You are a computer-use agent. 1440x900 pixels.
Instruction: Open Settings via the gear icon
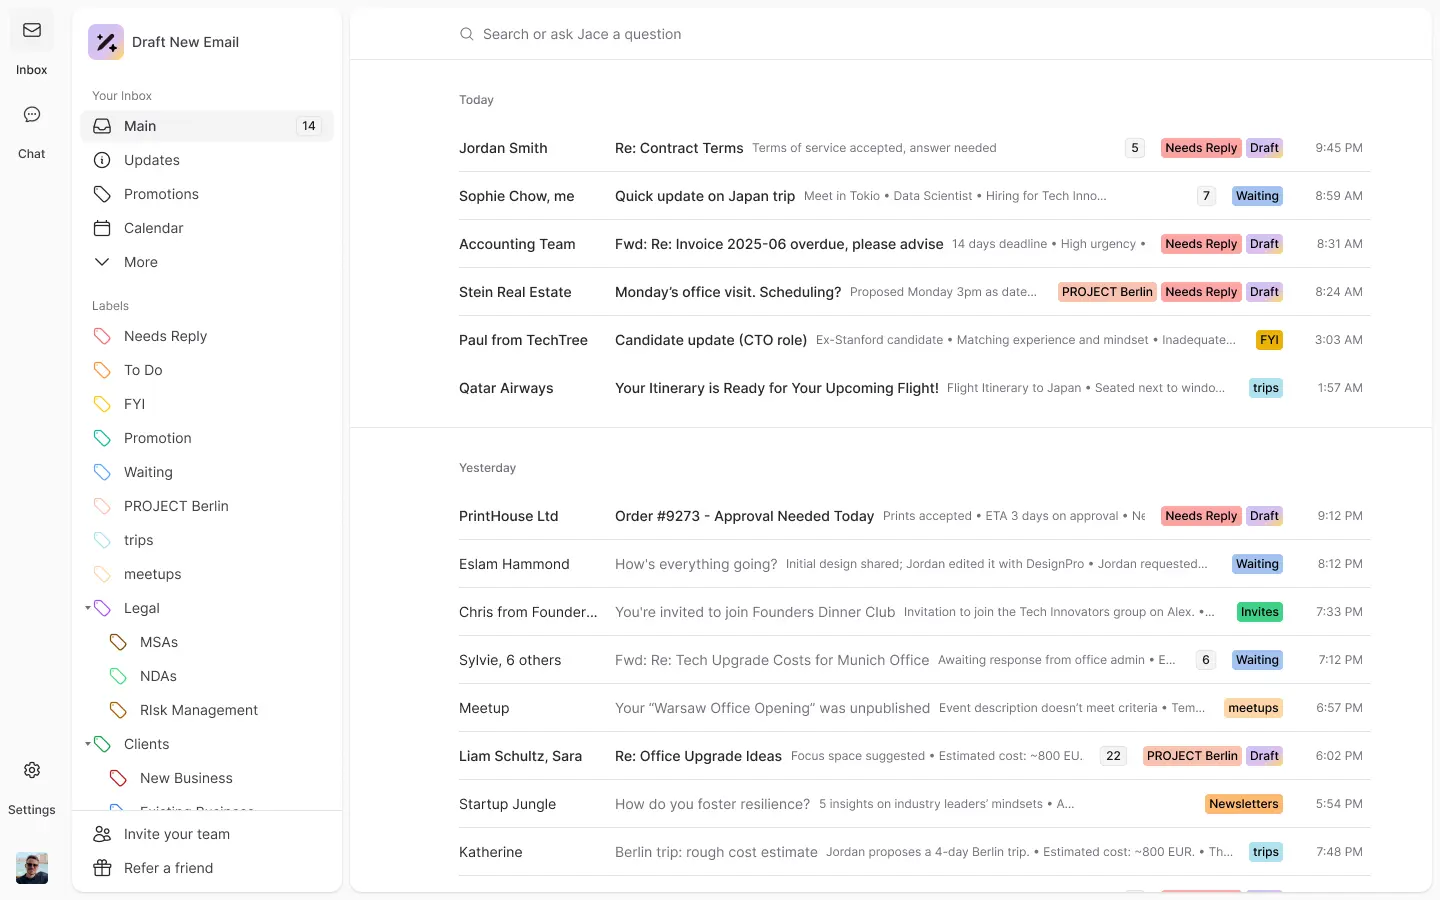31,770
